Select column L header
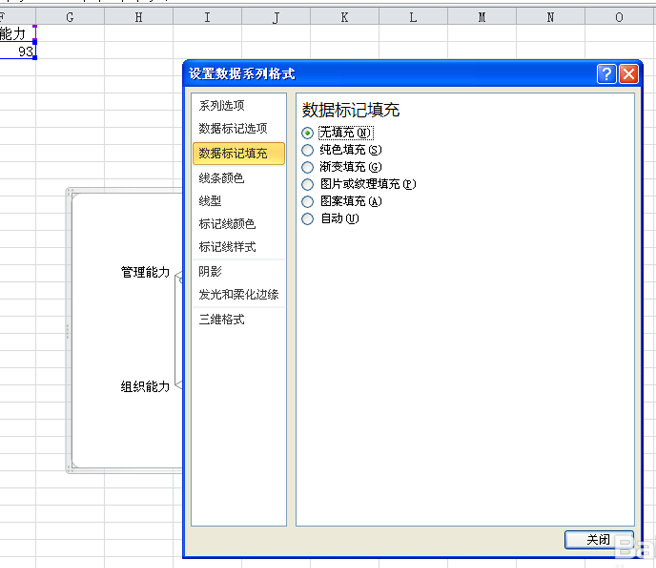The image size is (656, 568). (x=413, y=17)
